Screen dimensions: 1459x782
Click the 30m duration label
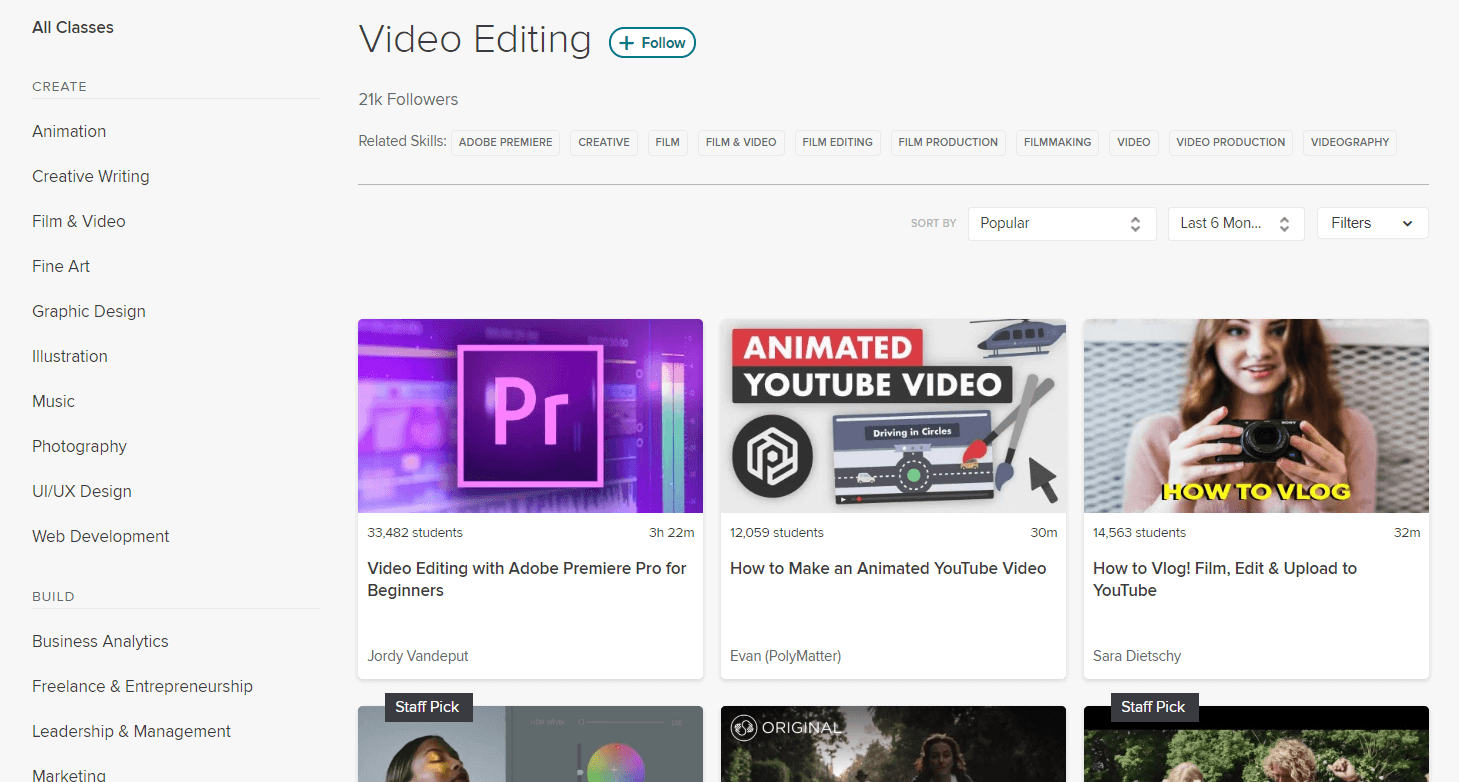click(x=1044, y=533)
